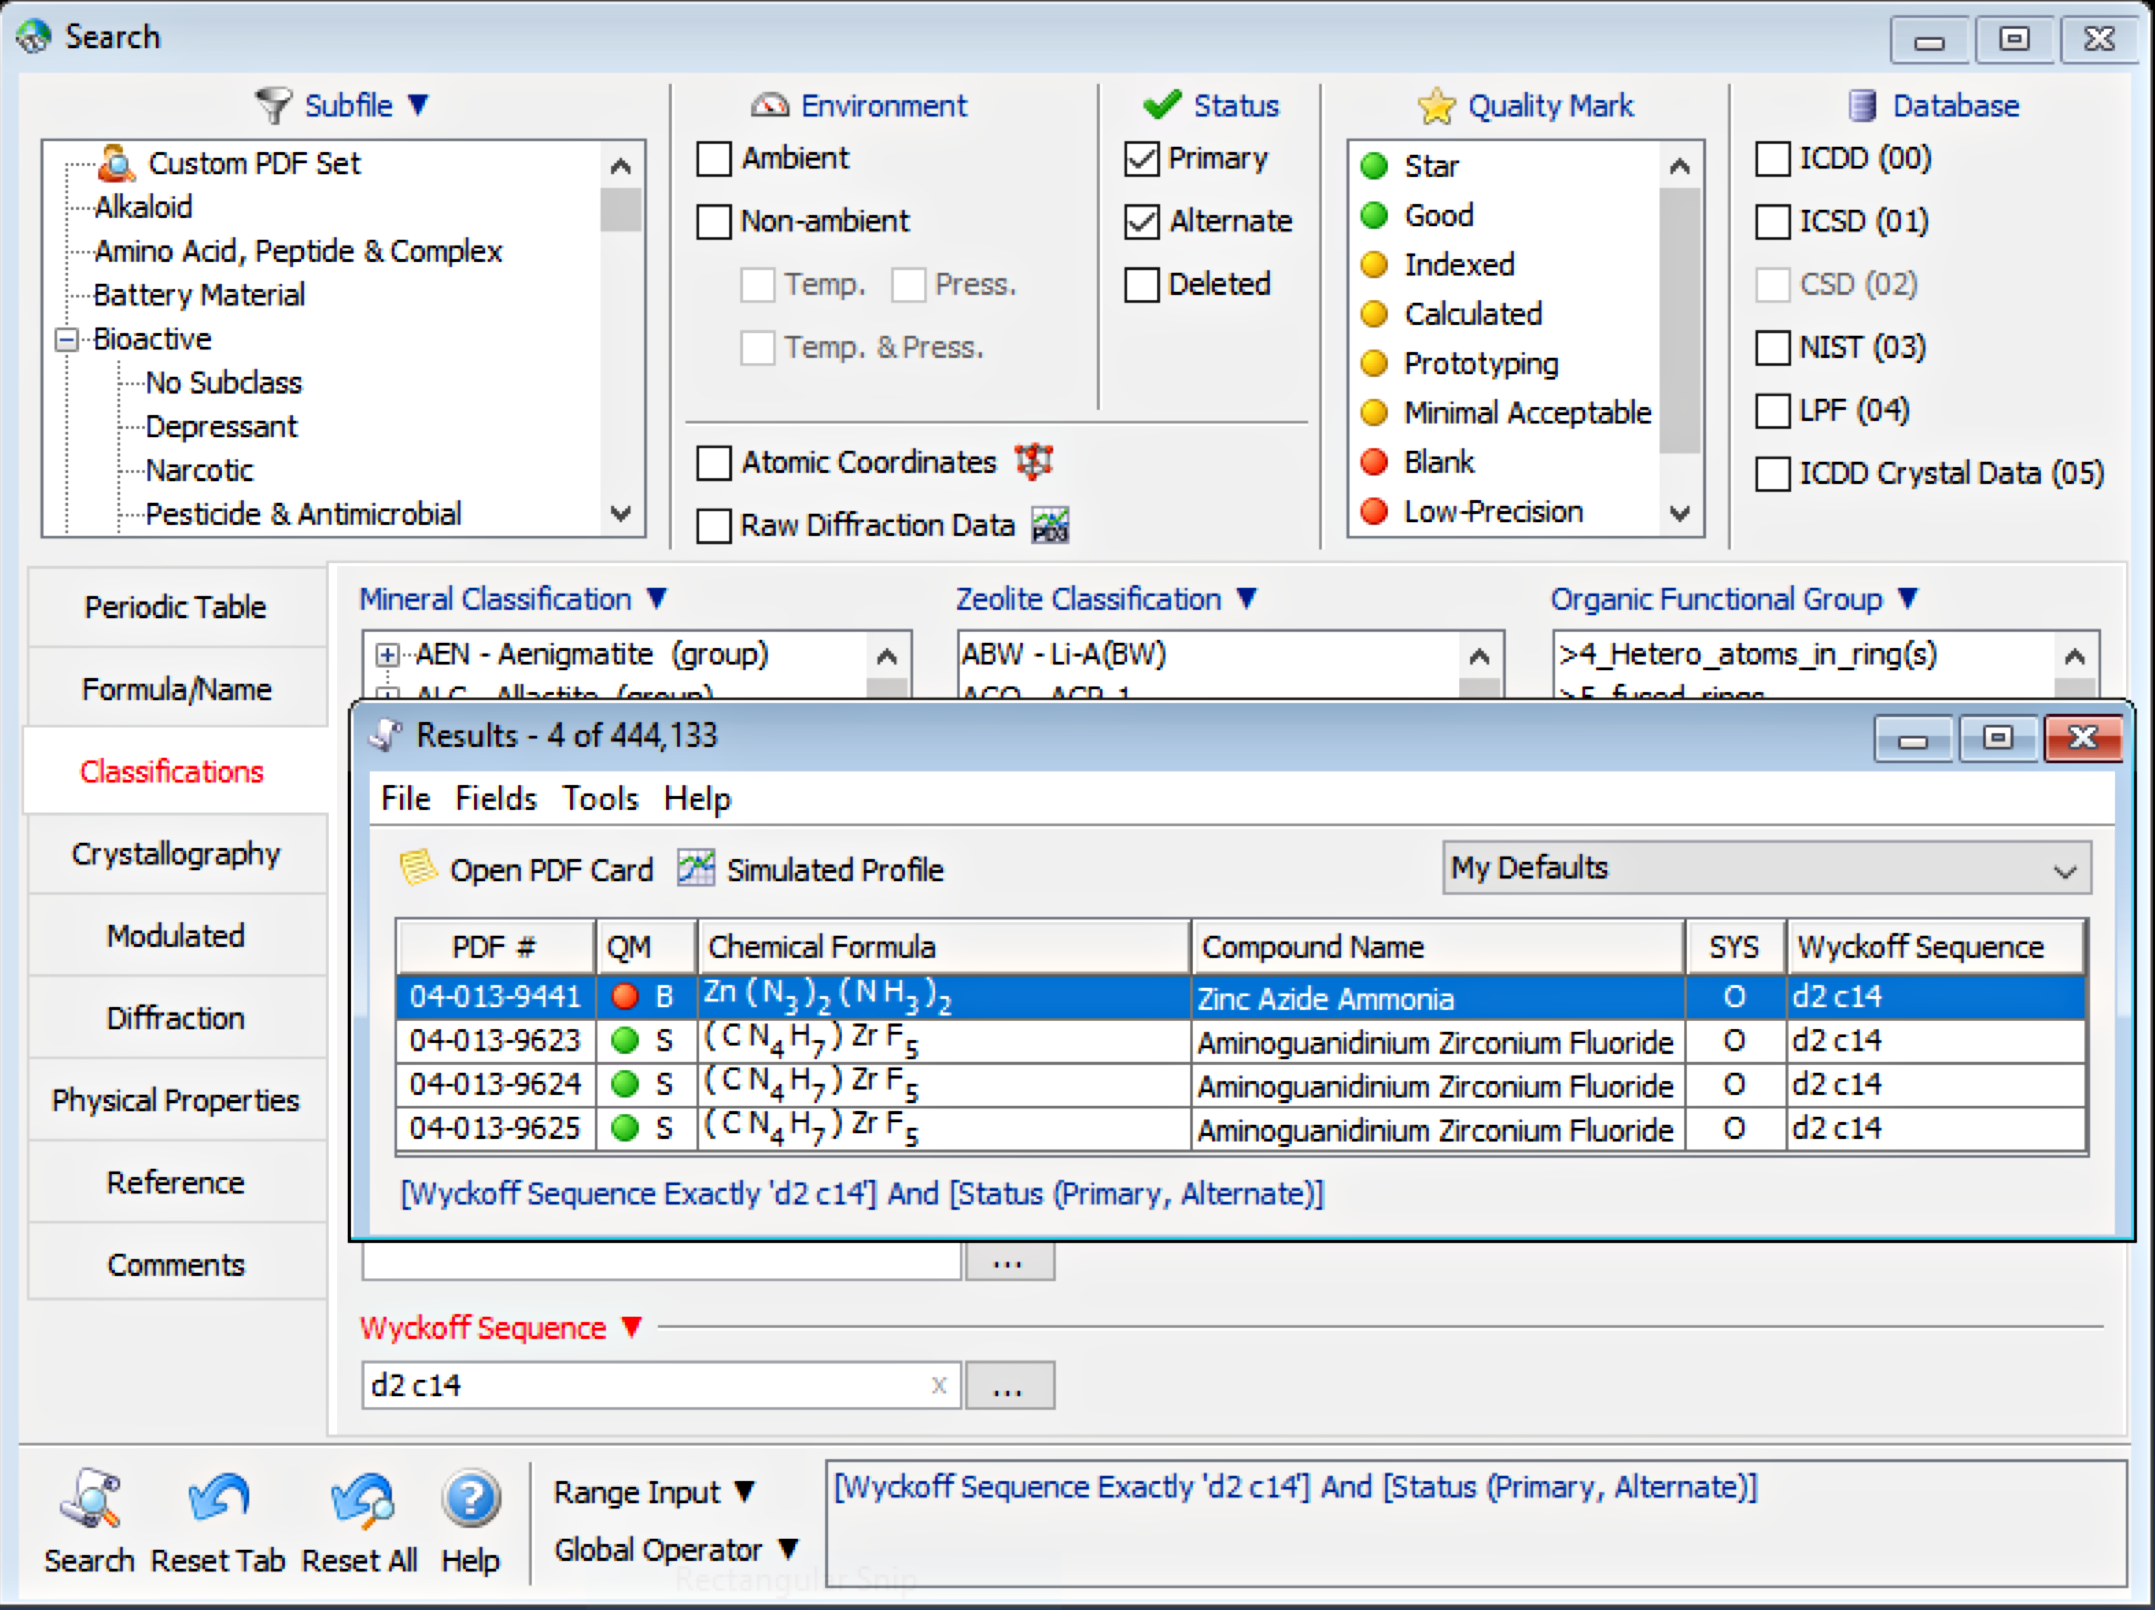Enable the Ambient environment checkbox

tap(713, 158)
